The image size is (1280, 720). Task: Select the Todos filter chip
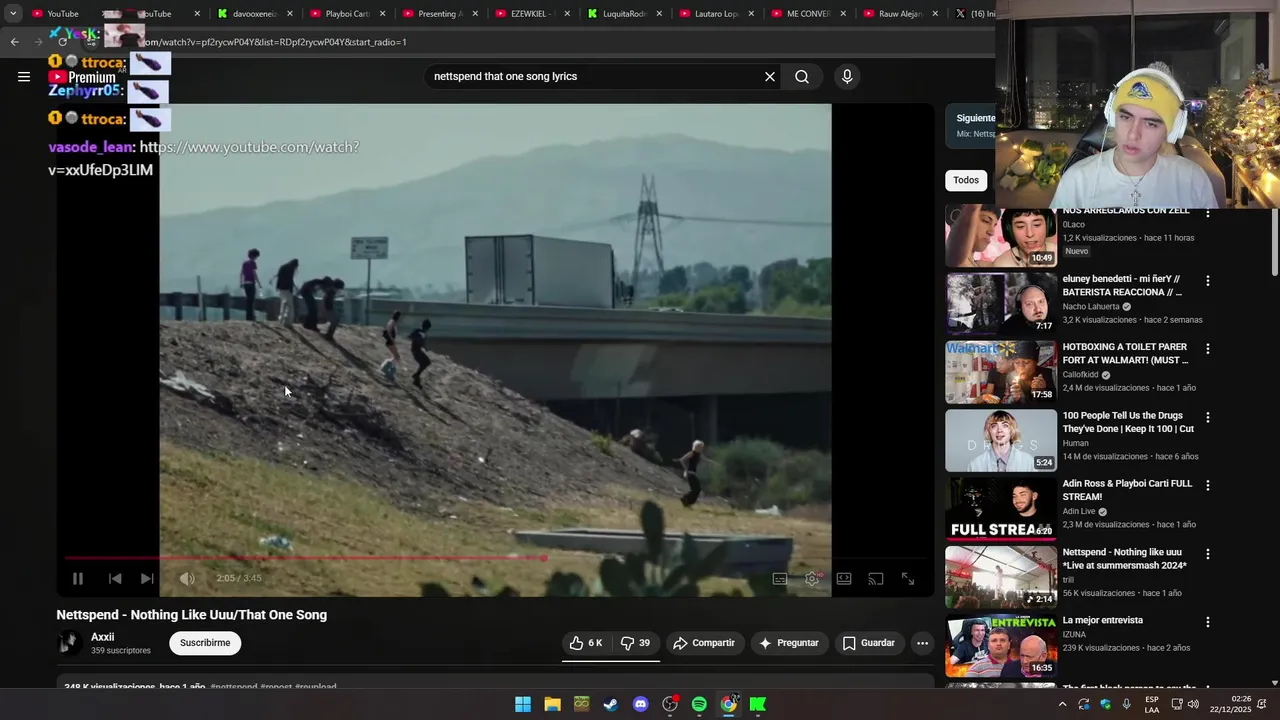pyautogui.click(x=966, y=180)
